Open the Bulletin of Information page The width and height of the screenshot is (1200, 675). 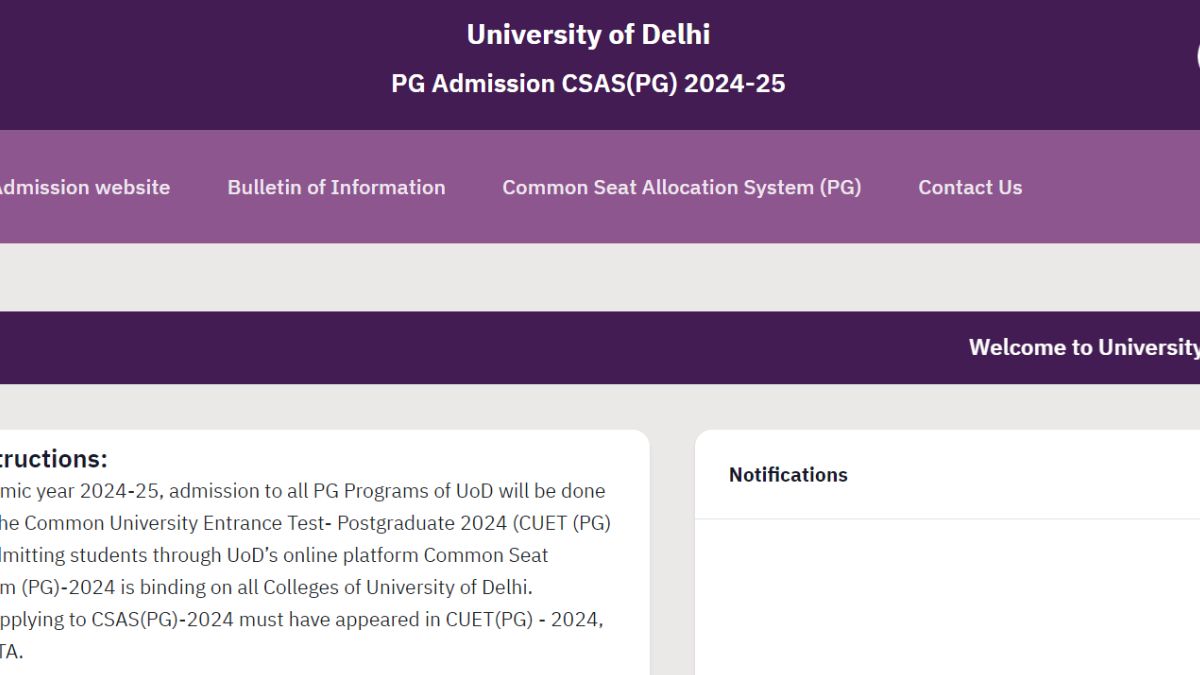pos(336,187)
